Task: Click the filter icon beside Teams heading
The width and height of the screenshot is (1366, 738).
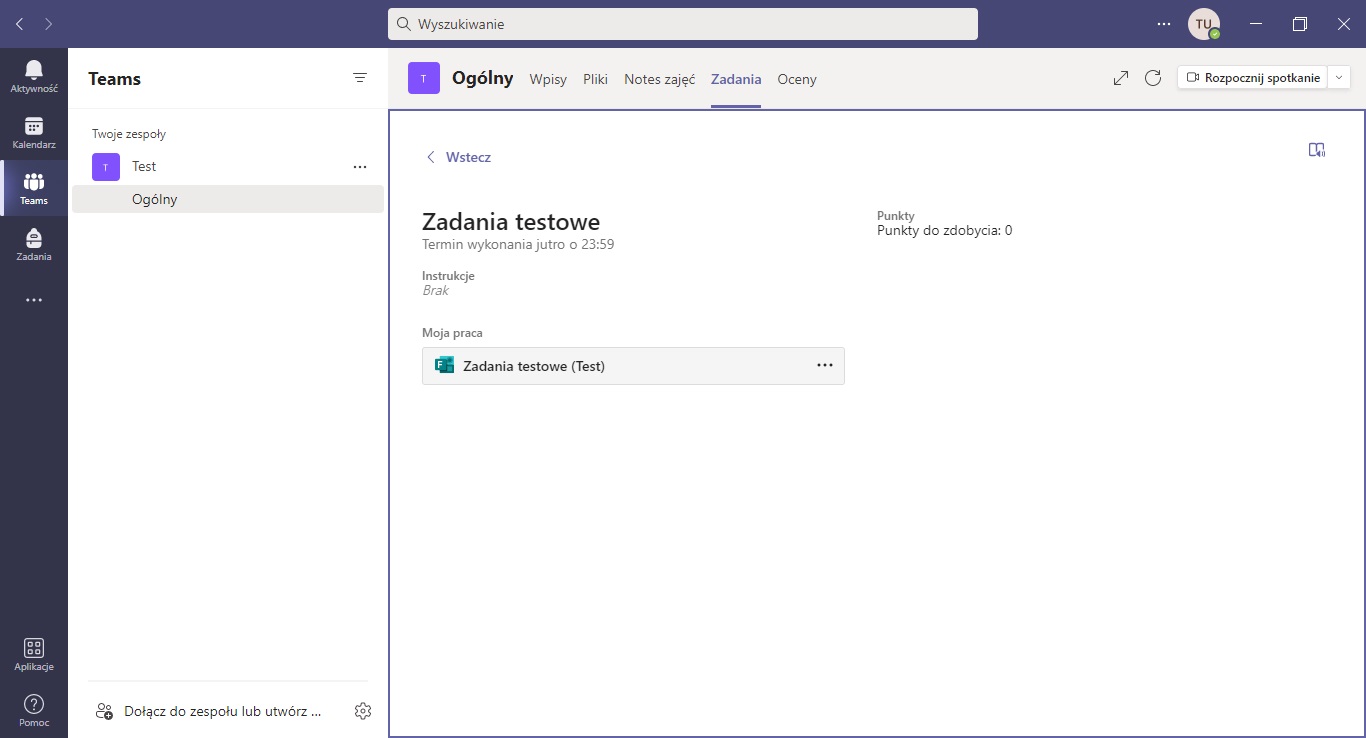Action: 360,78
